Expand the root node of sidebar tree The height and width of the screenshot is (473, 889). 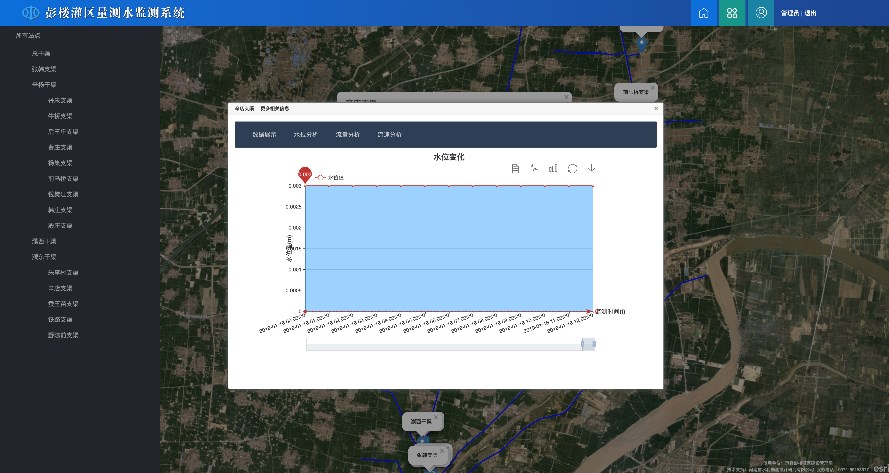pos(27,36)
